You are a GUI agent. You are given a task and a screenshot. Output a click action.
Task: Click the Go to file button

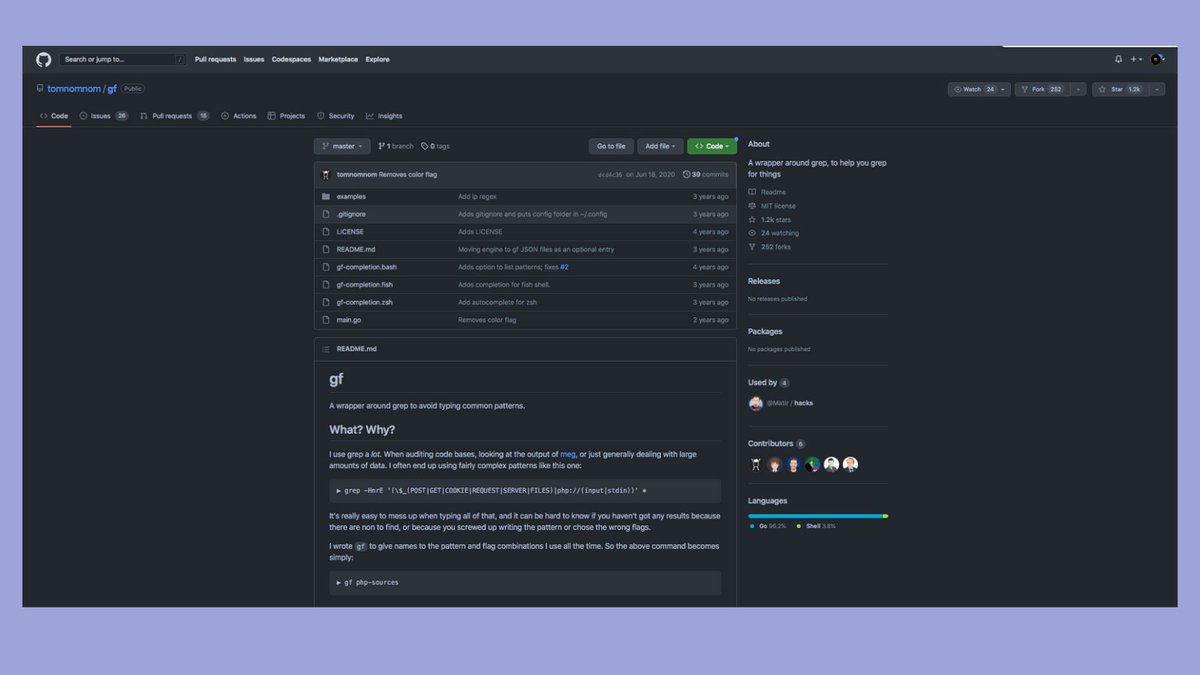[611, 146]
